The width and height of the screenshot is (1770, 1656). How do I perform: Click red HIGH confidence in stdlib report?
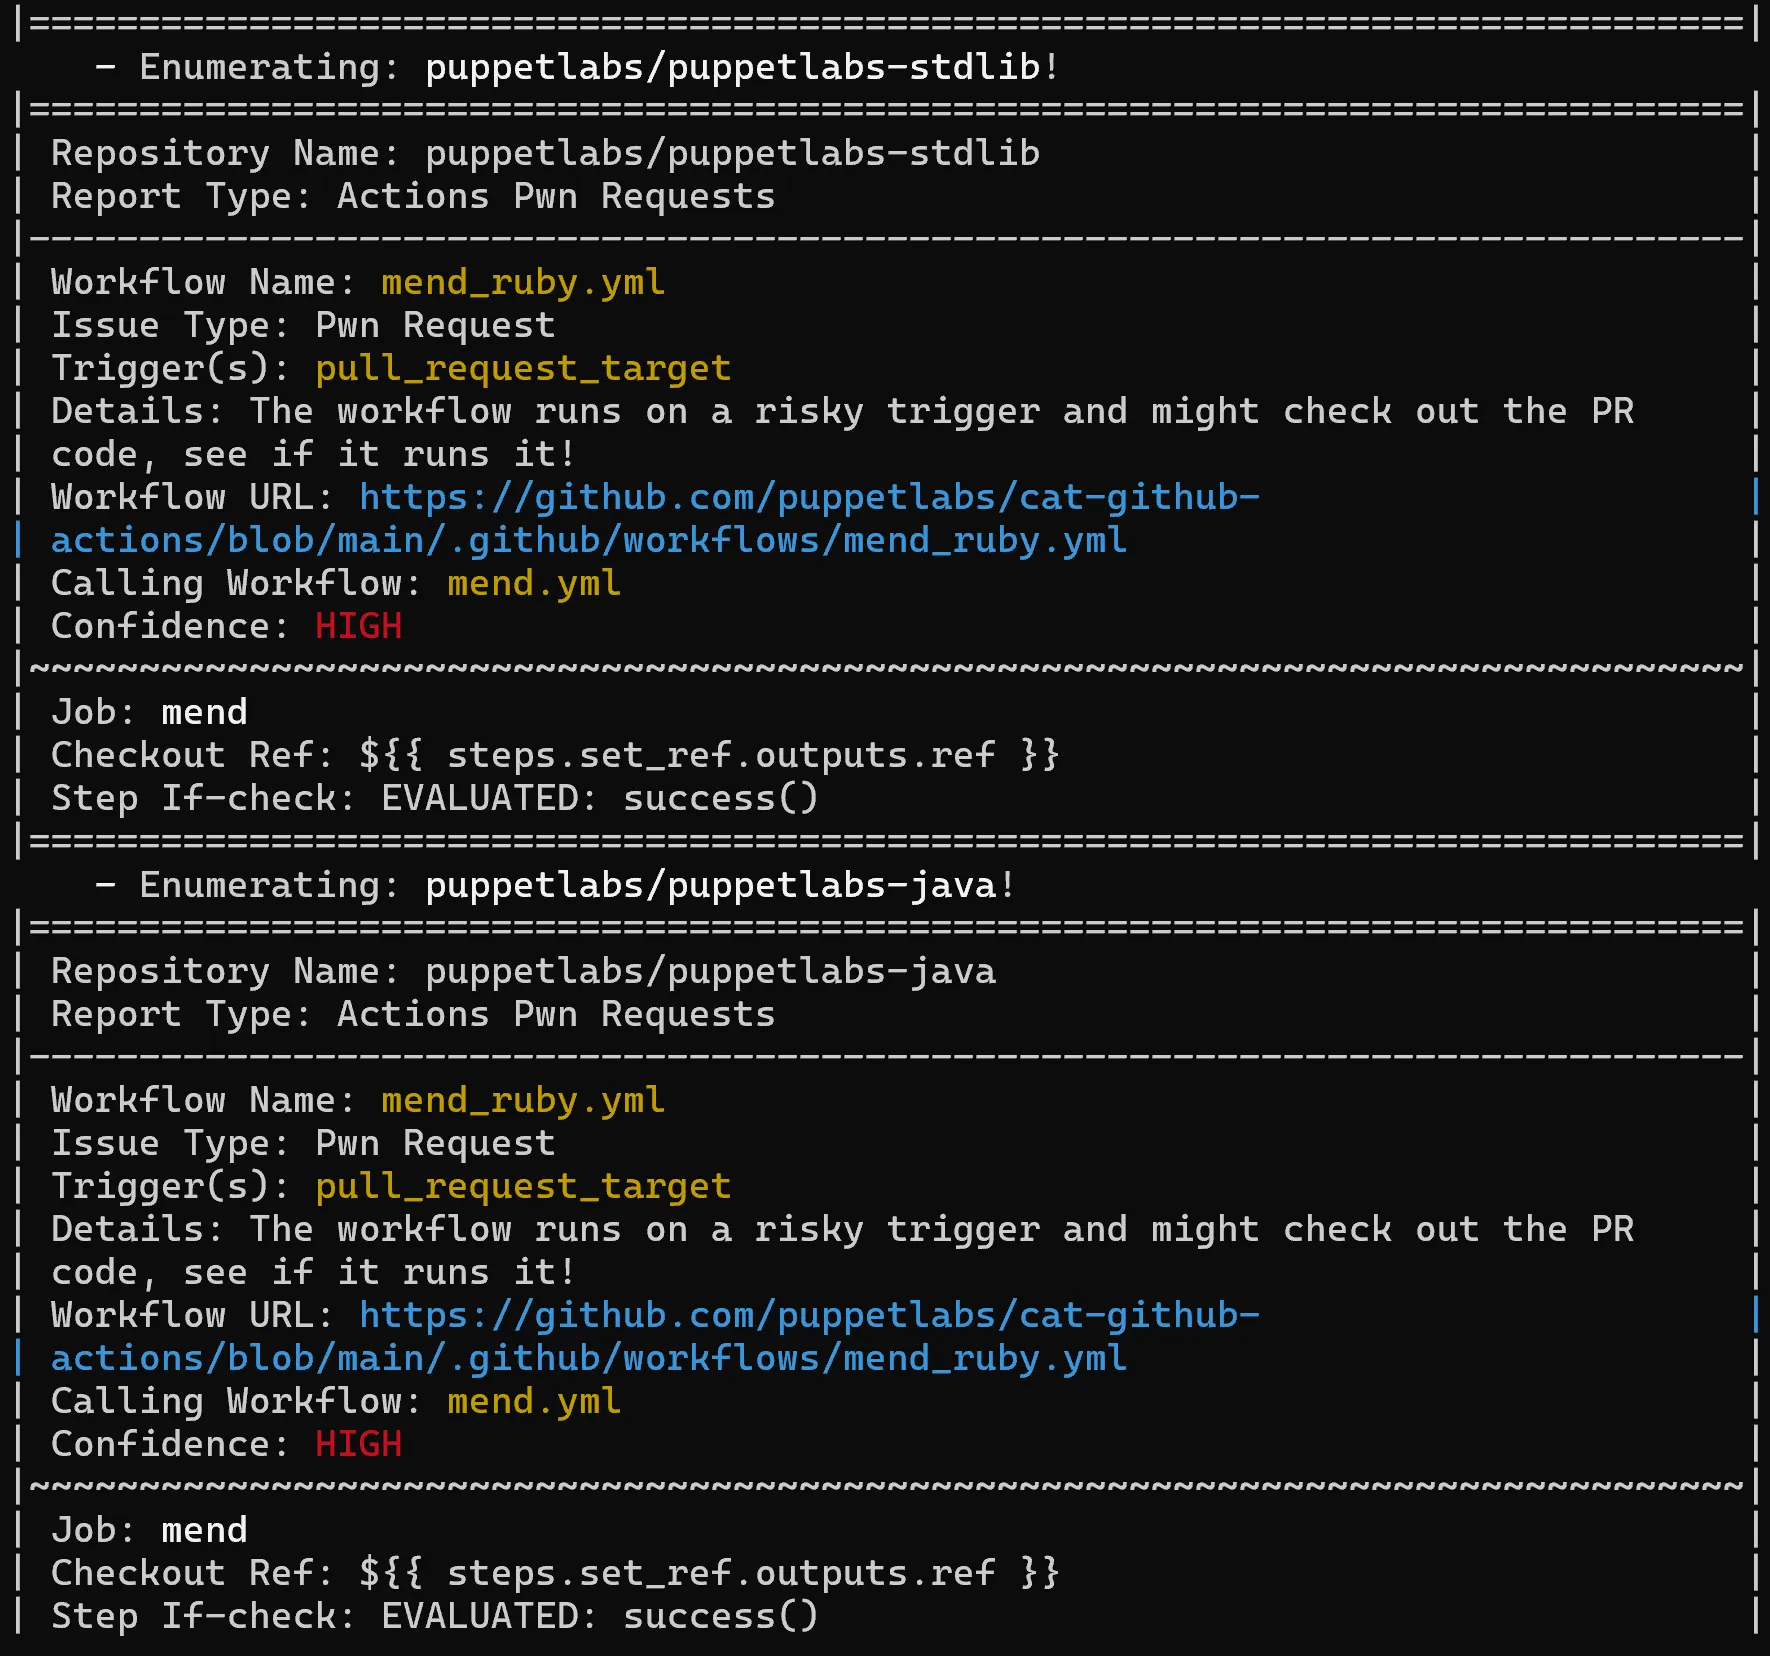coord(358,627)
